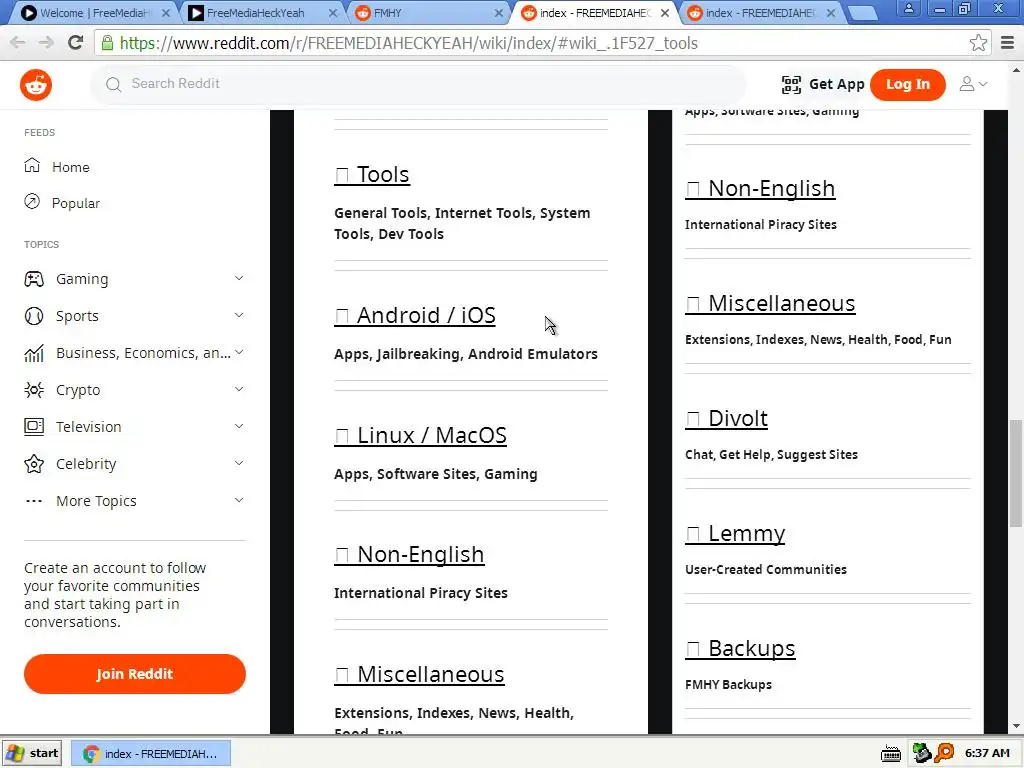Screen dimensions: 1024x768
Task: Open the Lemmy link
Action: pyautogui.click(x=735, y=534)
